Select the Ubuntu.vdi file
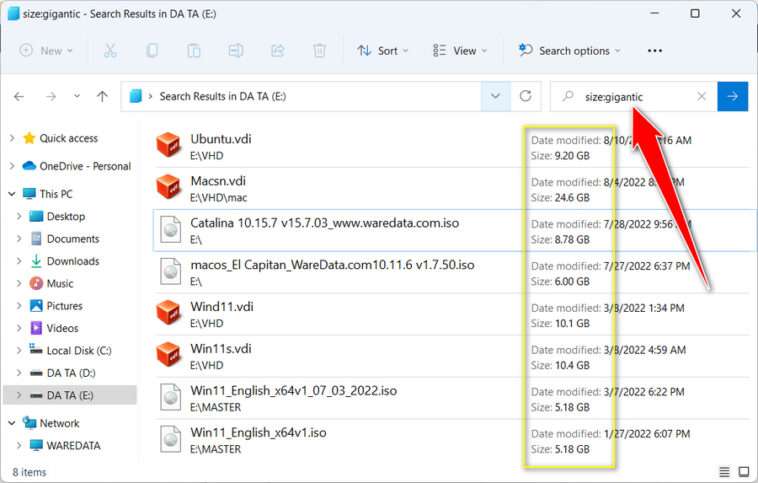This screenshot has width=758, height=483. coord(452,146)
